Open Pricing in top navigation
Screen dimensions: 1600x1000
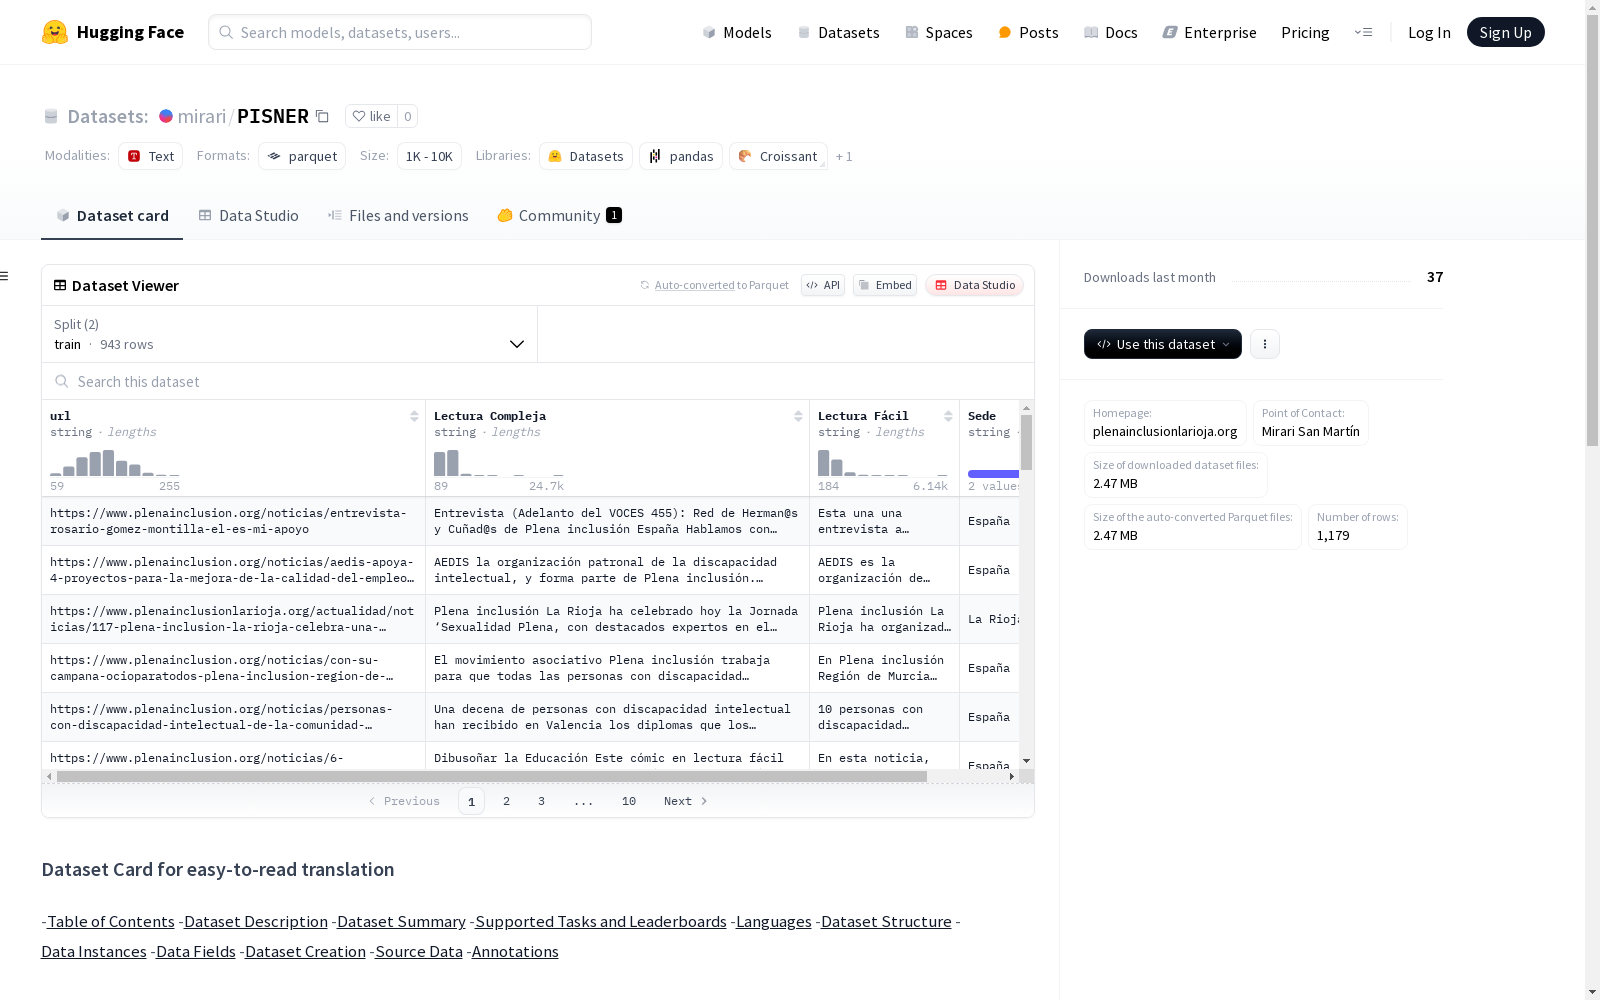point(1305,32)
